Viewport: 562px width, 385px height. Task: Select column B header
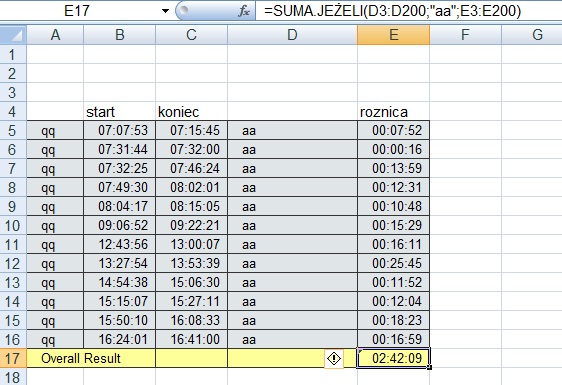[120, 35]
